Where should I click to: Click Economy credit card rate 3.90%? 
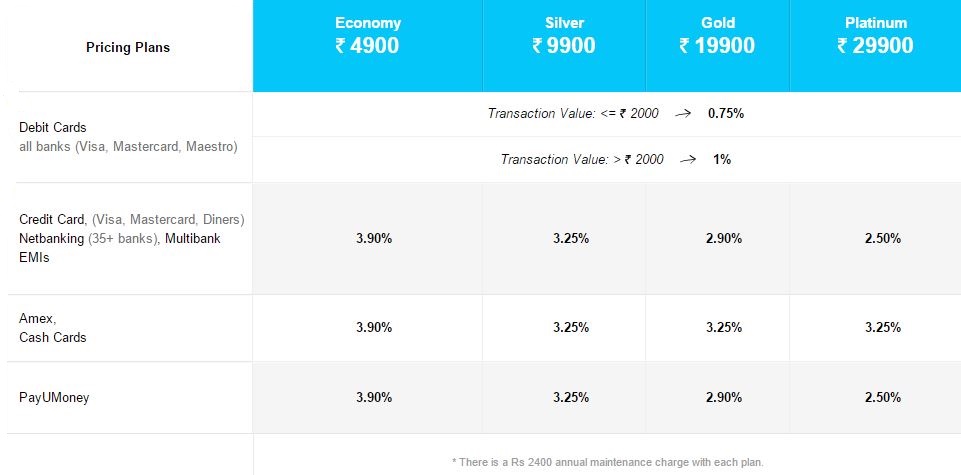pos(374,238)
